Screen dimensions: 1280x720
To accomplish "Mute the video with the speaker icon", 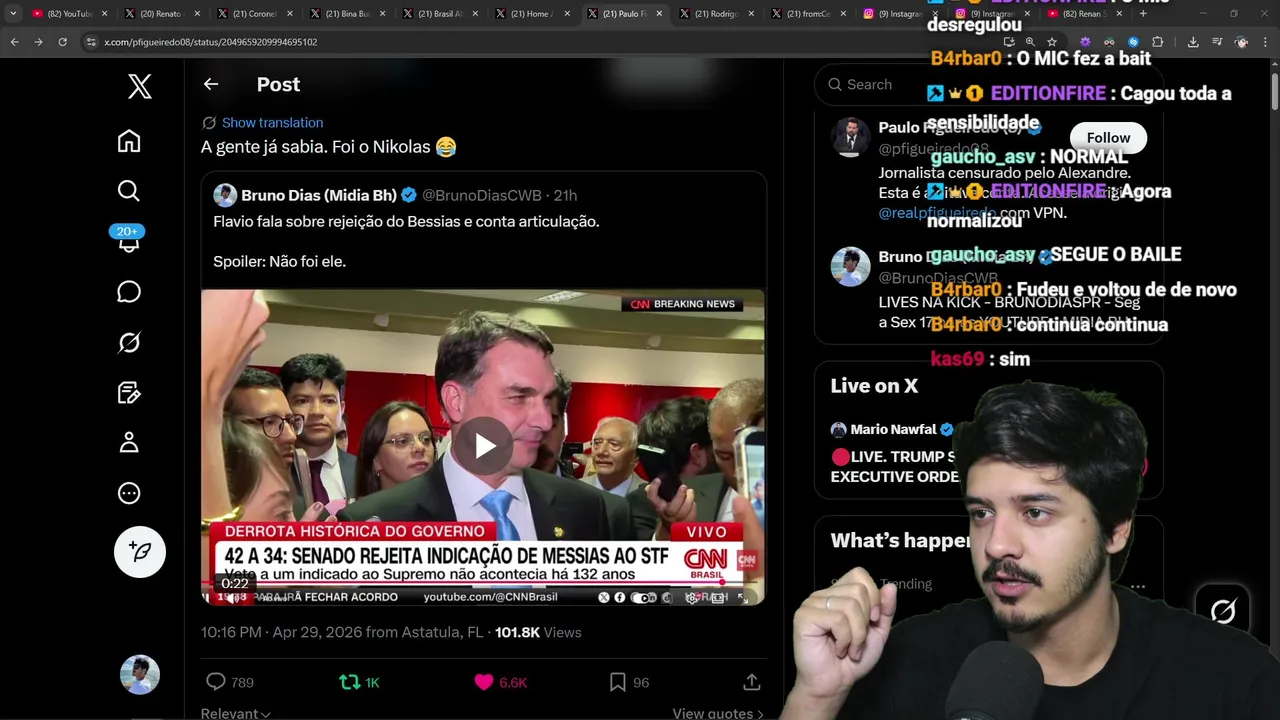I will [x=233, y=598].
